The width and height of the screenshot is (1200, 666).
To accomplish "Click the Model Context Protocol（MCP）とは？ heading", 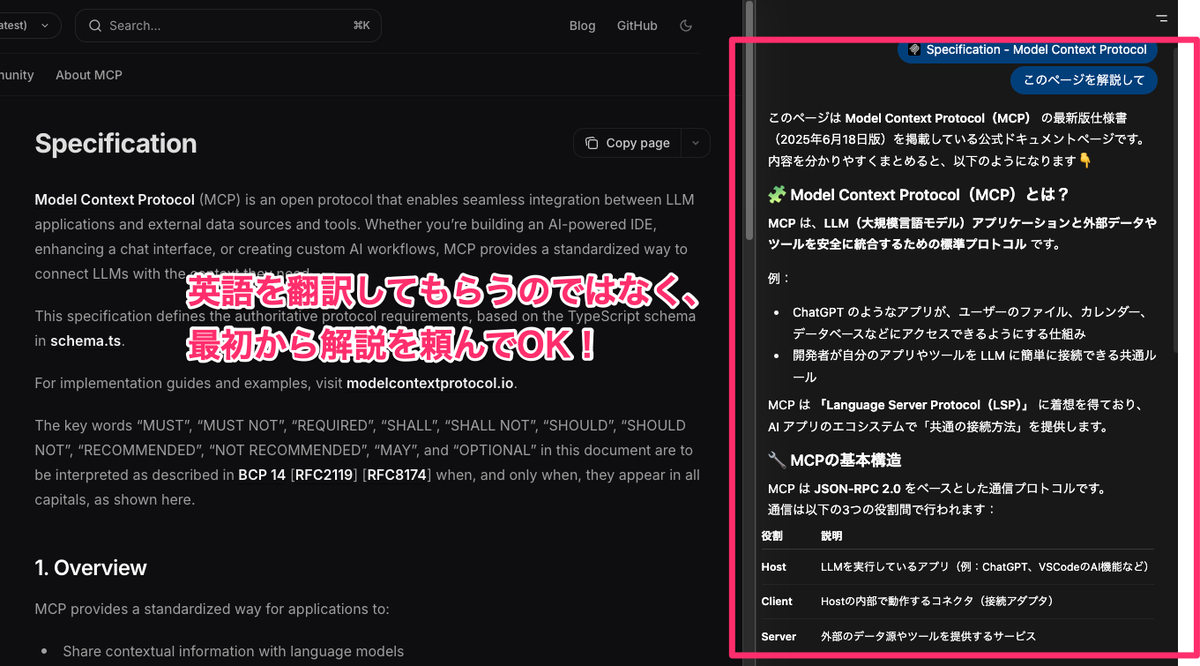I will 919,195.
